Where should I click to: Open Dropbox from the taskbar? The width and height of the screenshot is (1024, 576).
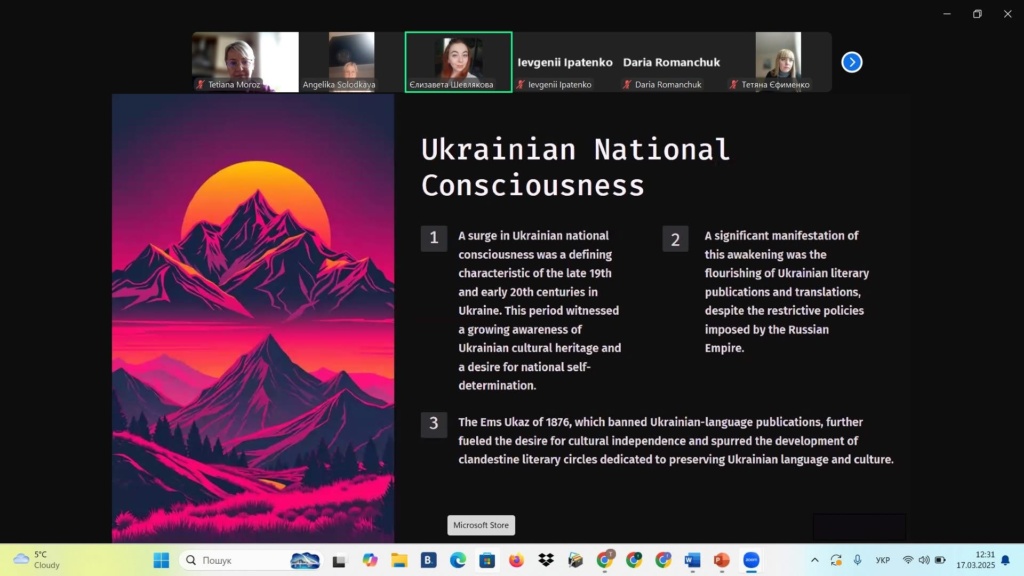546,560
